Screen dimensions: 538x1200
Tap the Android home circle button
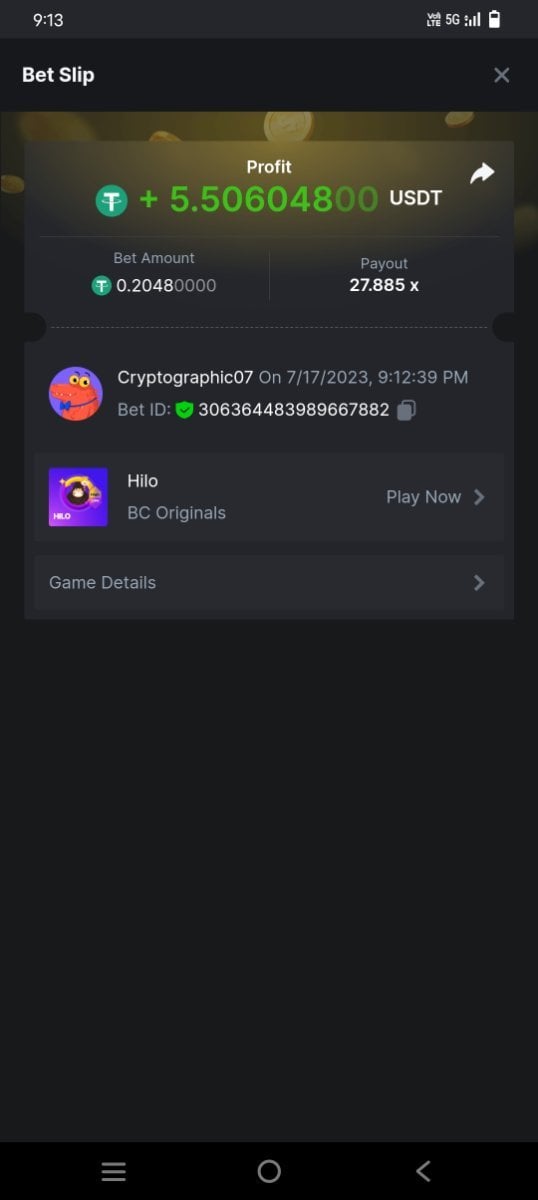(269, 1172)
